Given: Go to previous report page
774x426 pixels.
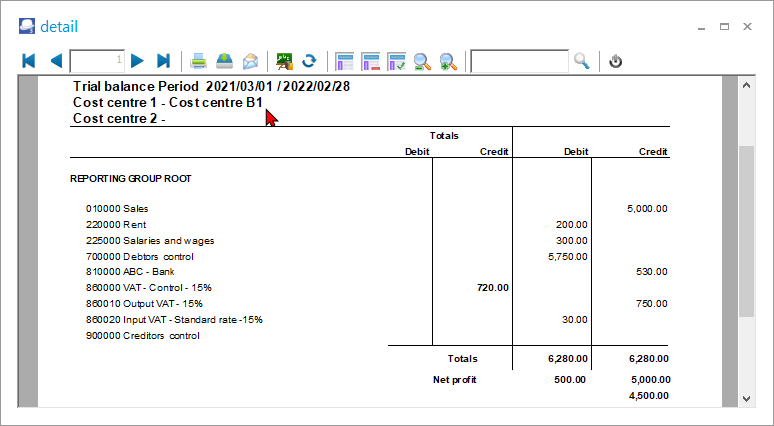Looking at the screenshot, I should (x=56, y=61).
